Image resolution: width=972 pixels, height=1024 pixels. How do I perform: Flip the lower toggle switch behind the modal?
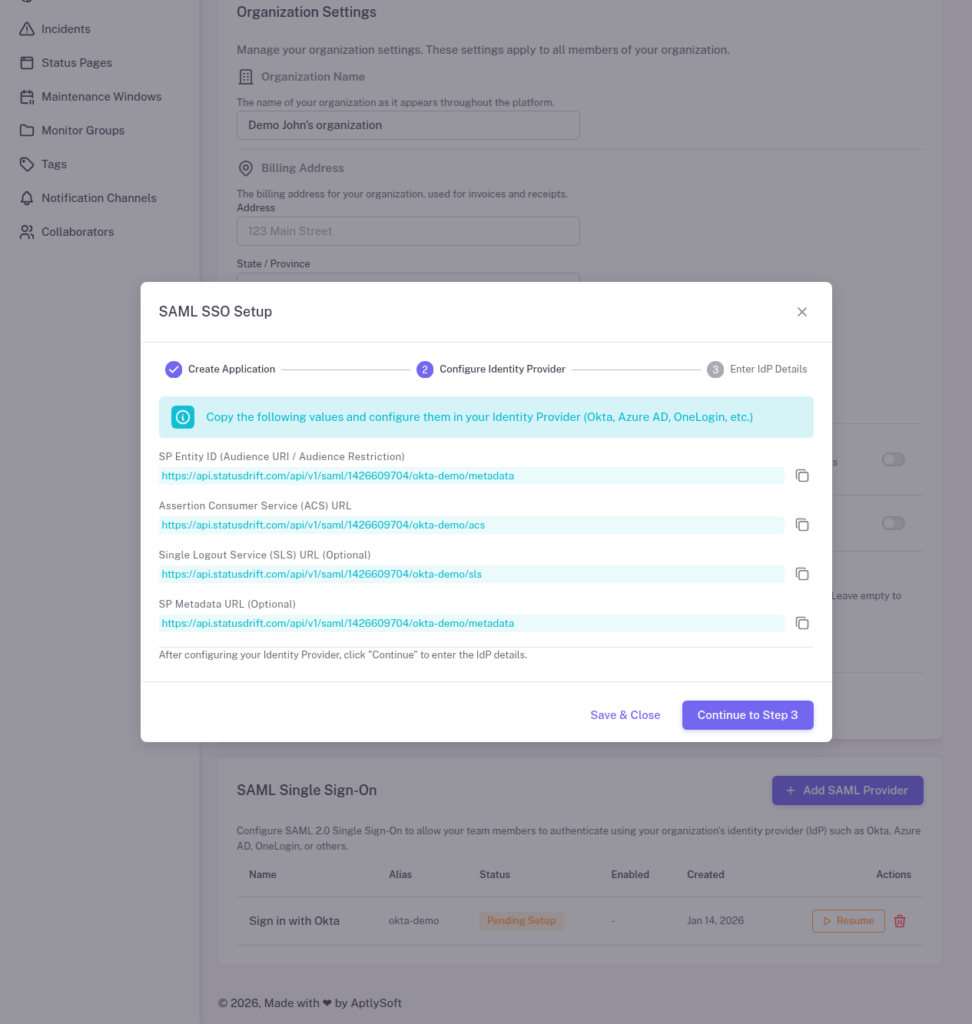point(892,523)
